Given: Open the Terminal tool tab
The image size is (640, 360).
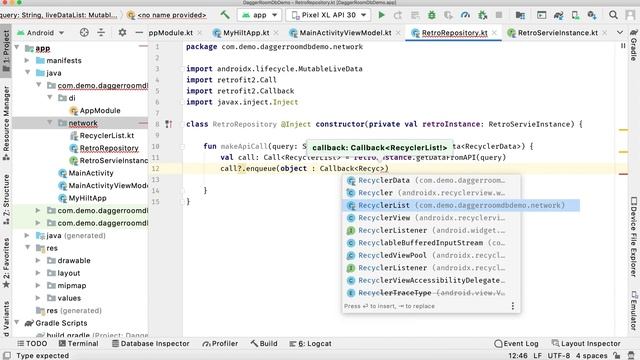Looking at the screenshot, I should (x=78, y=344).
